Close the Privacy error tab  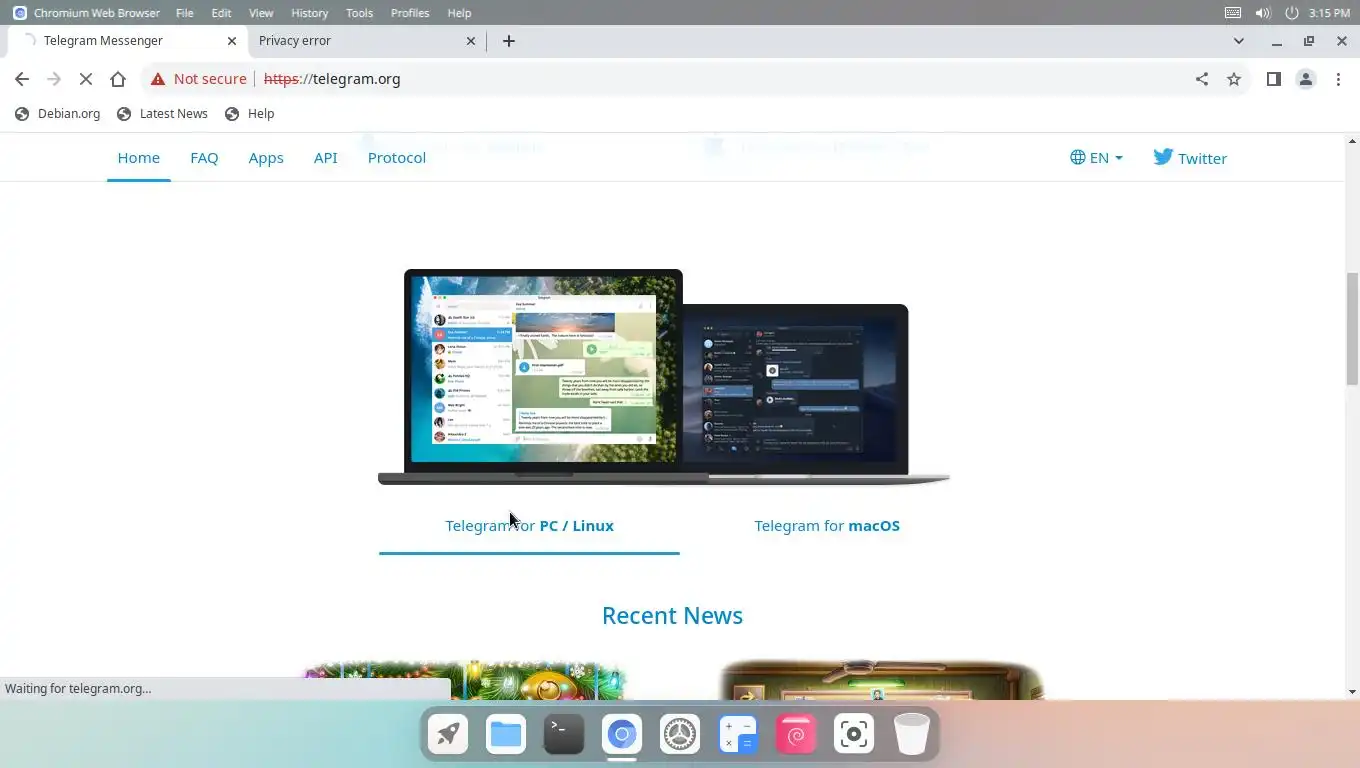pos(471,41)
